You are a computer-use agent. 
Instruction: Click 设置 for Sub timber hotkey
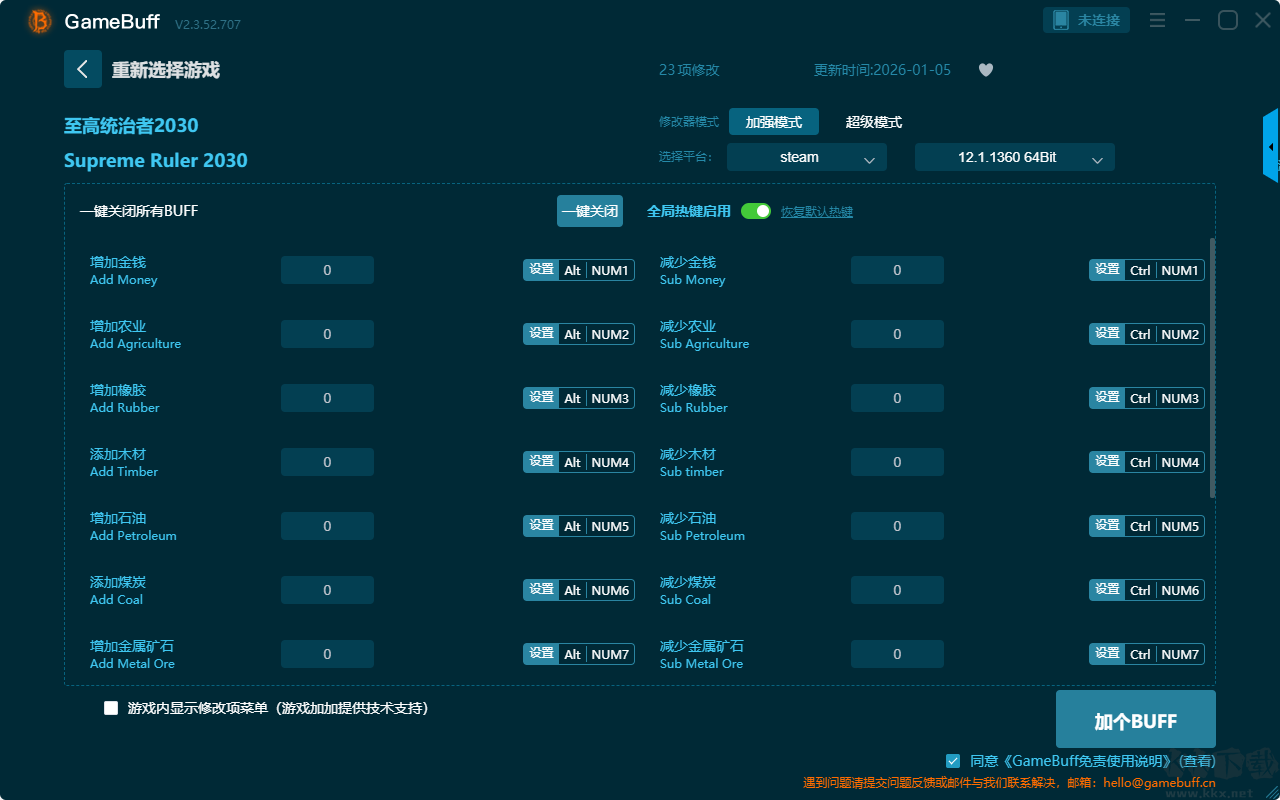(1107, 462)
